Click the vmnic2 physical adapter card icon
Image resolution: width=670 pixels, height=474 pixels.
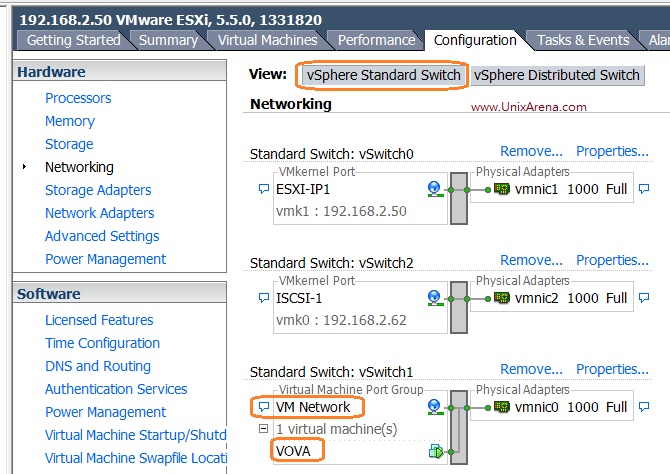(502, 297)
